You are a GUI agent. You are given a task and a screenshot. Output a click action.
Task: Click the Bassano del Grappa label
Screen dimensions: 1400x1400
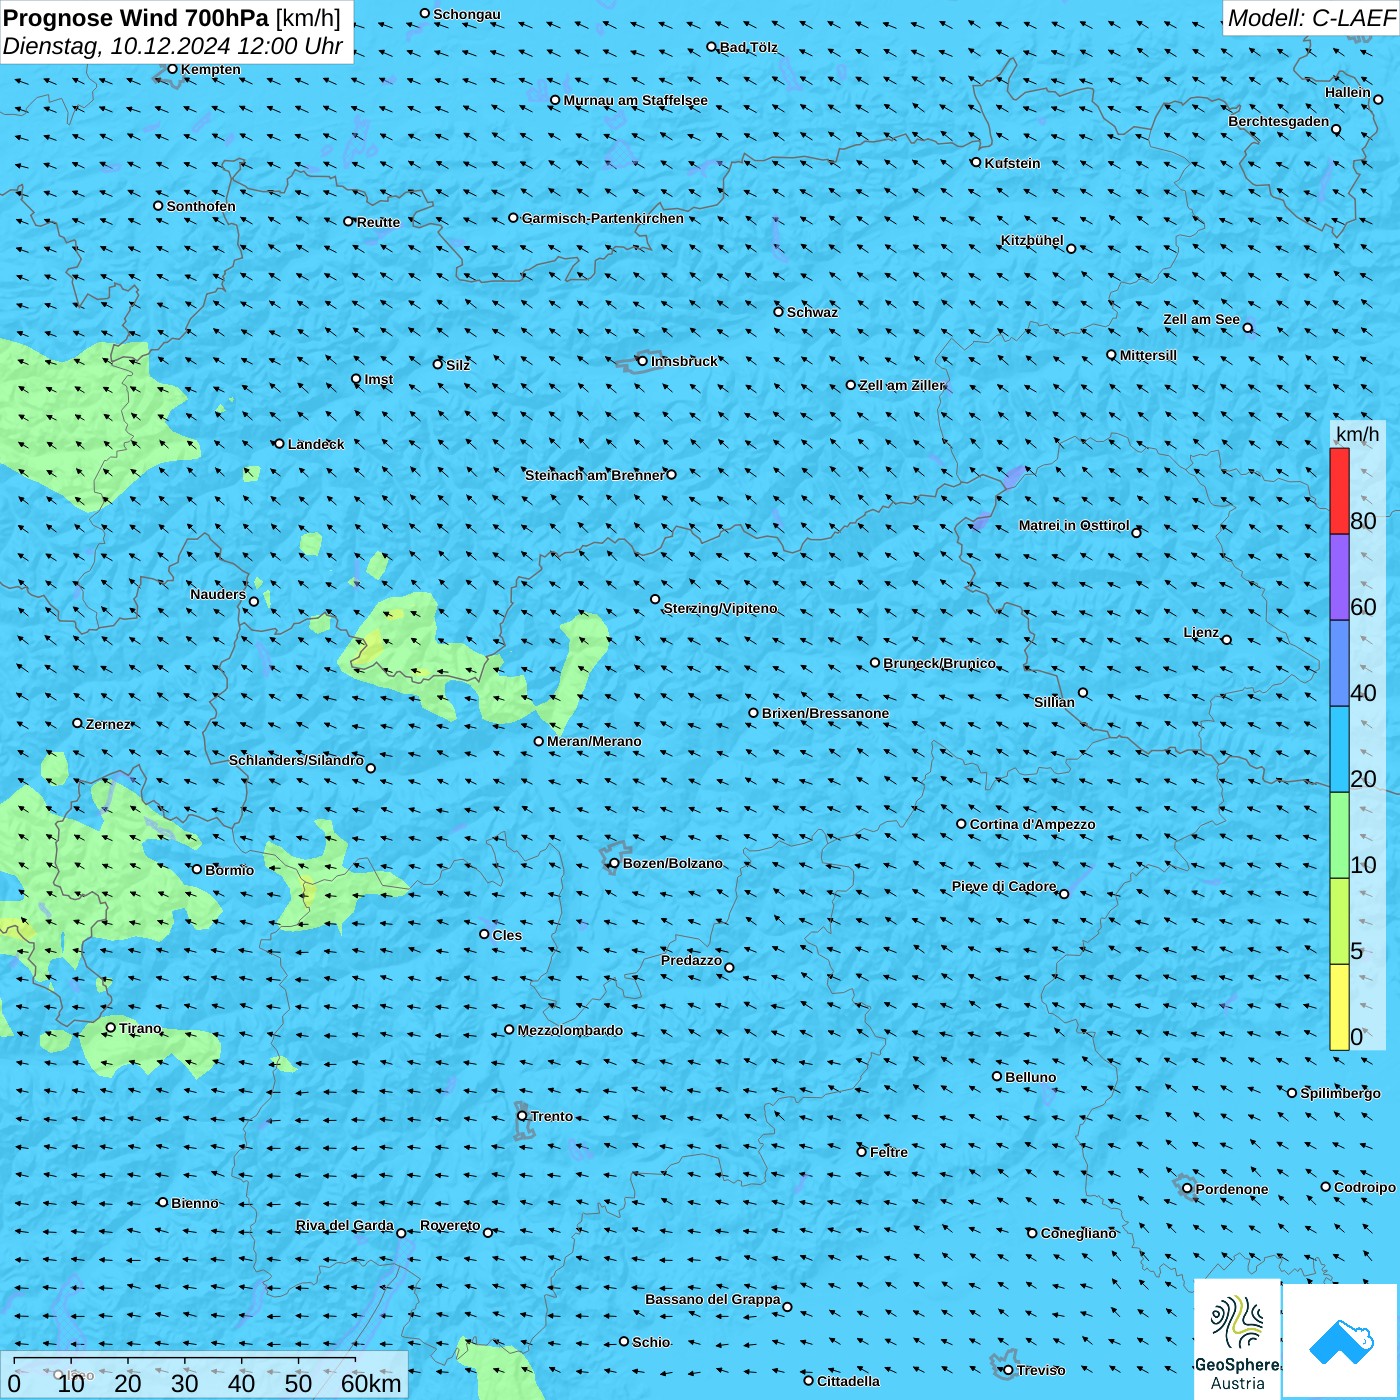coord(712,1299)
